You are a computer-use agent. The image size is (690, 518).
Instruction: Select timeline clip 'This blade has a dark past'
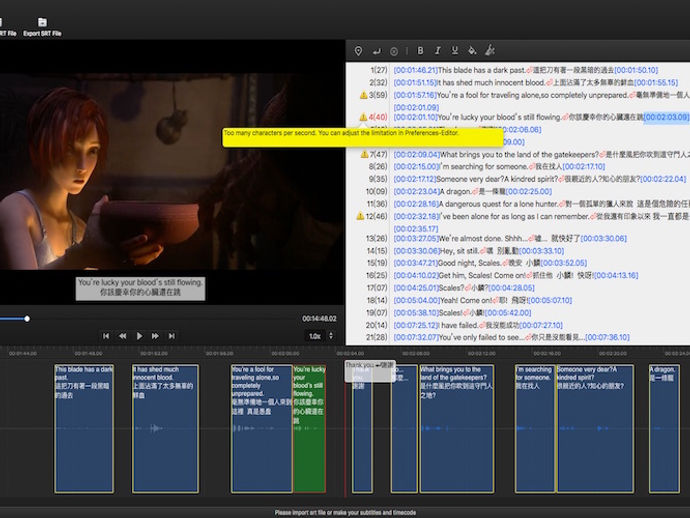tap(84, 428)
